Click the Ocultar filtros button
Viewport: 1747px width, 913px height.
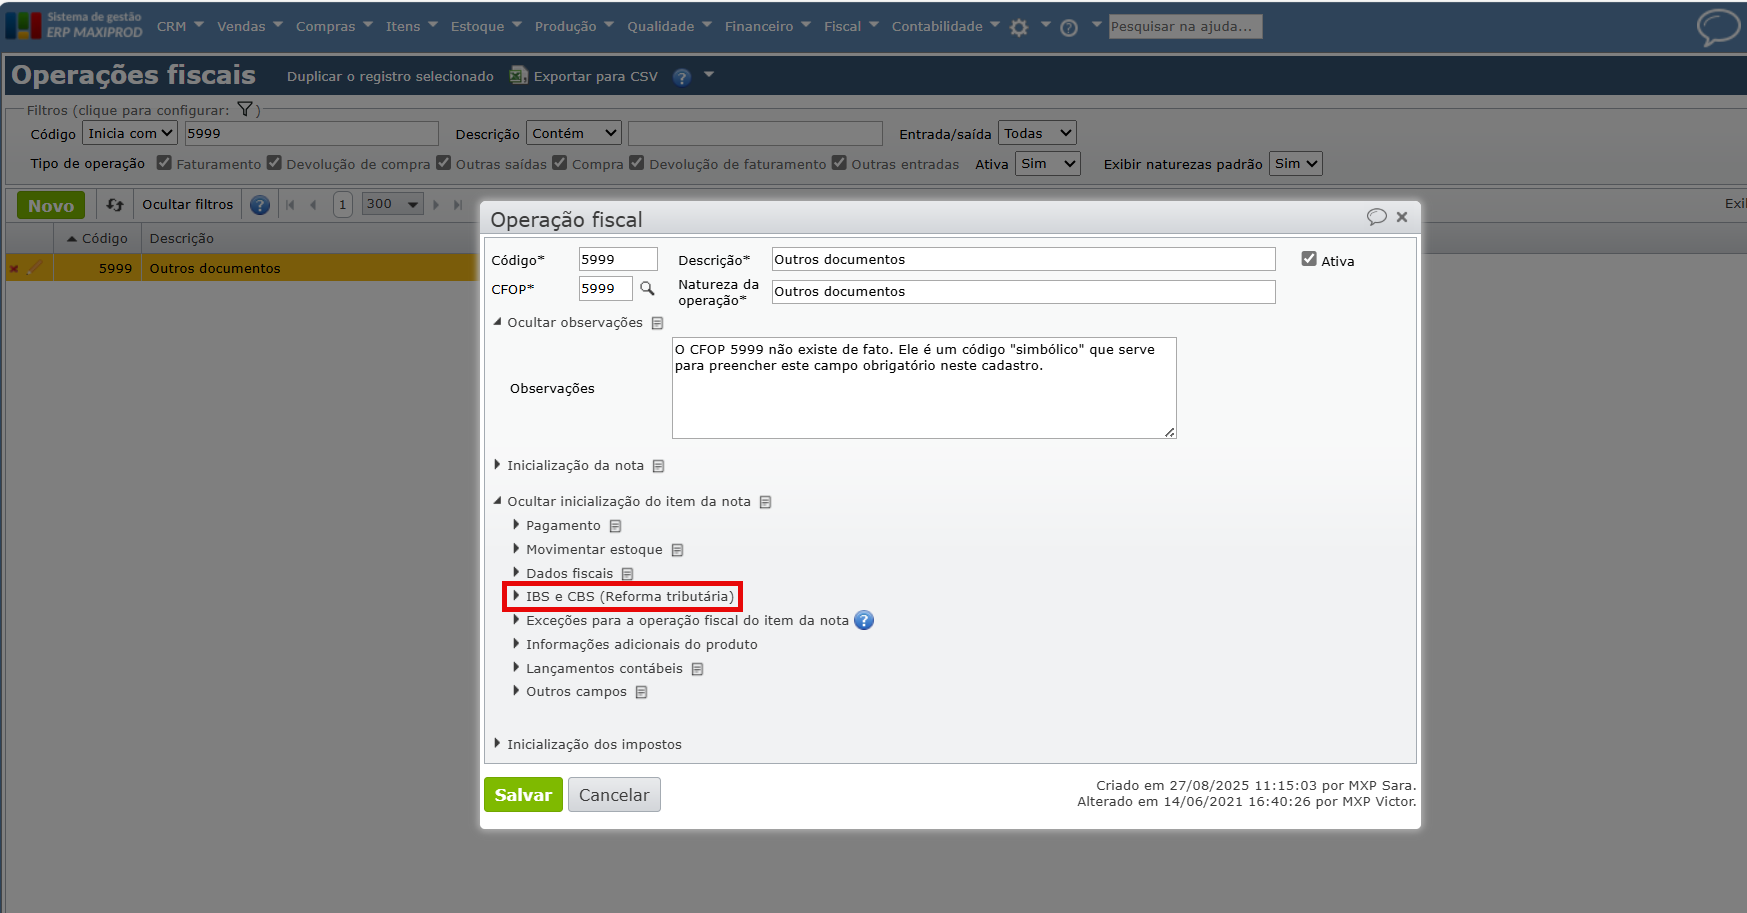187,205
